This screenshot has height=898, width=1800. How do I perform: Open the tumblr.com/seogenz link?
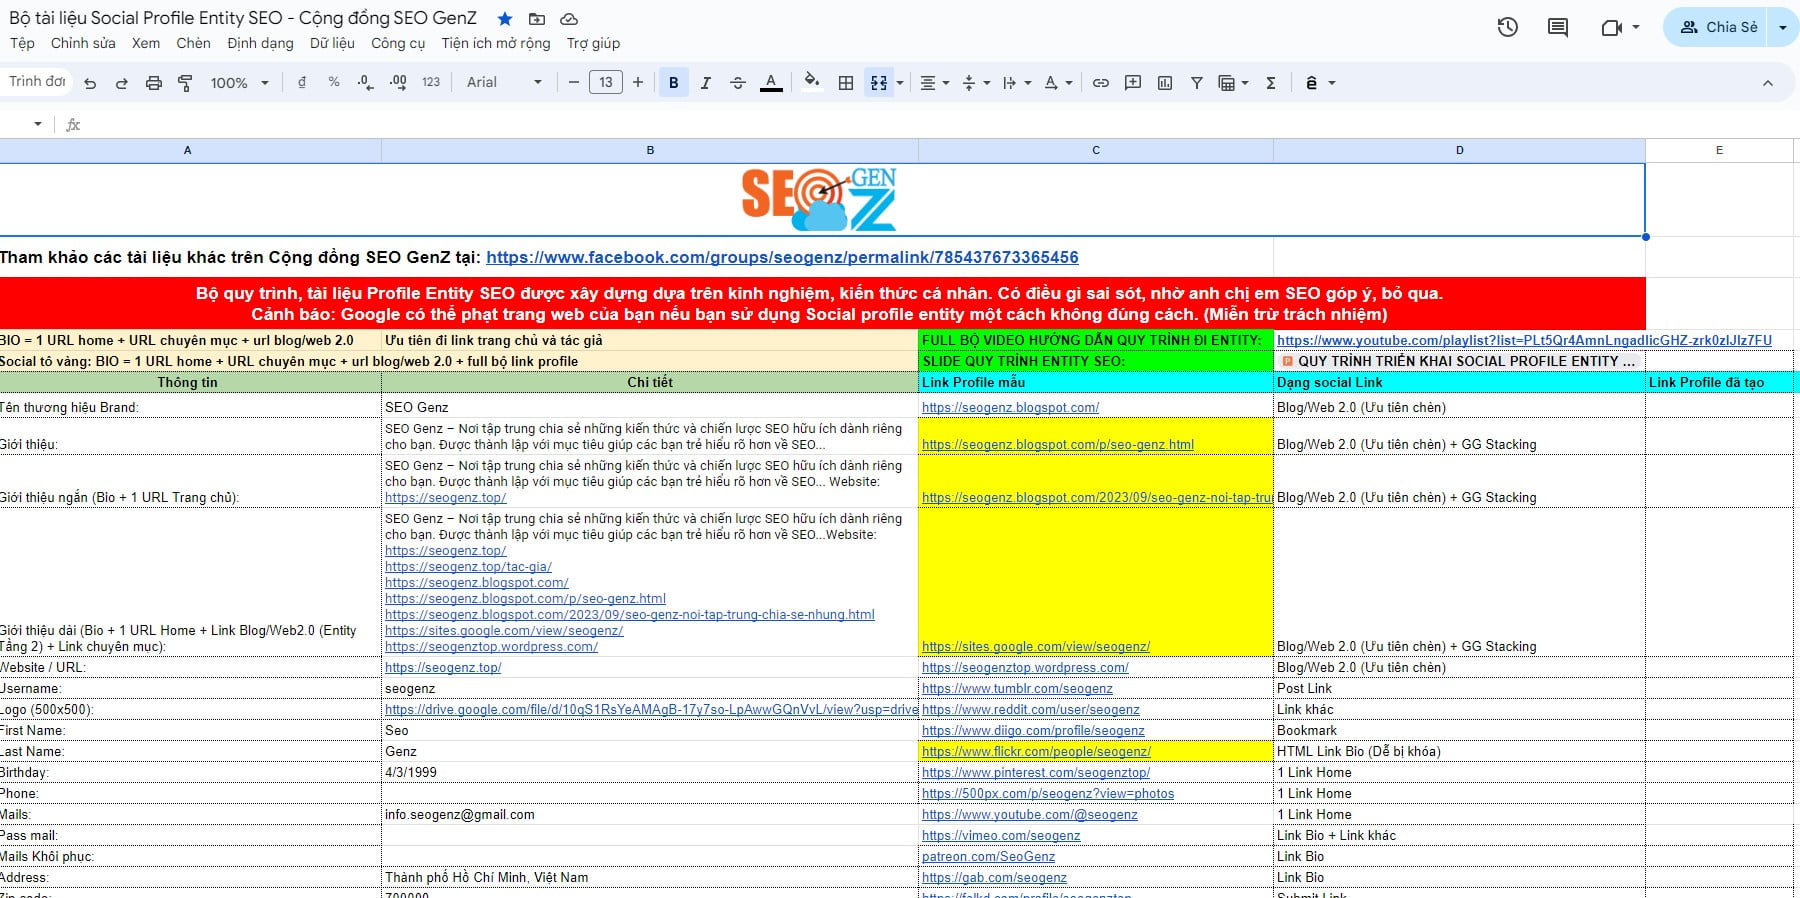pyautogui.click(x=1017, y=688)
